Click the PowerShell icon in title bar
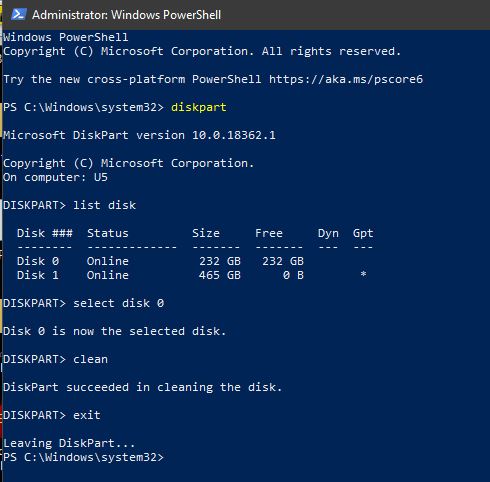The height and width of the screenshot is (482, 490). click(19, 15)
